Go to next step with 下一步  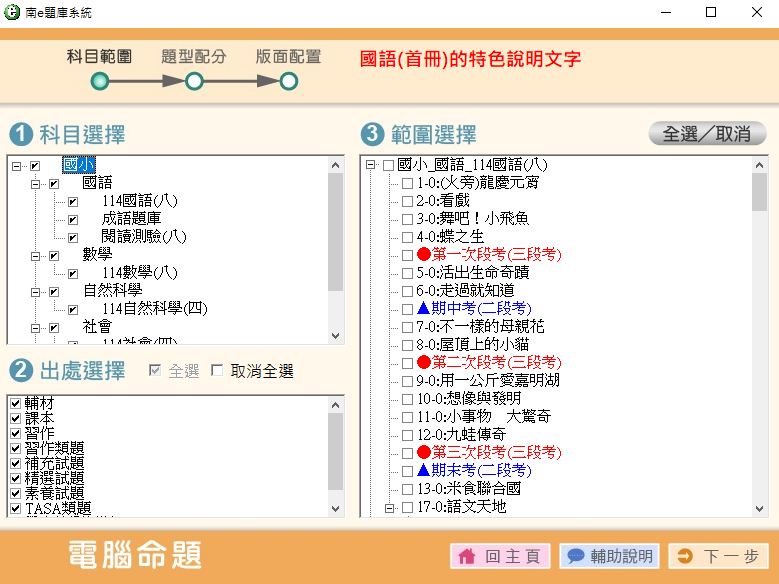[x=718, y=556]
